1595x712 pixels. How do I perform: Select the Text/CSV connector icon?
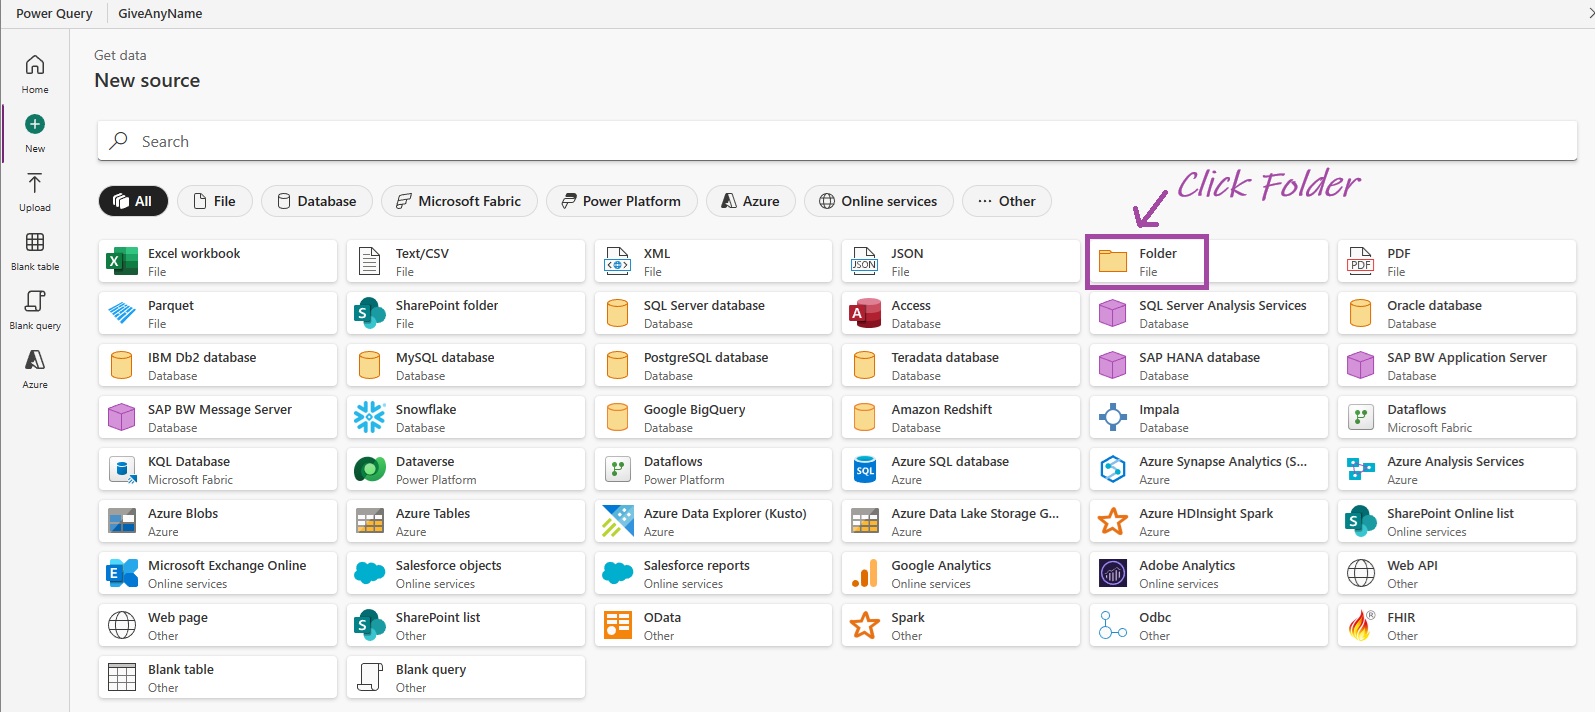[x=370, y=262]
